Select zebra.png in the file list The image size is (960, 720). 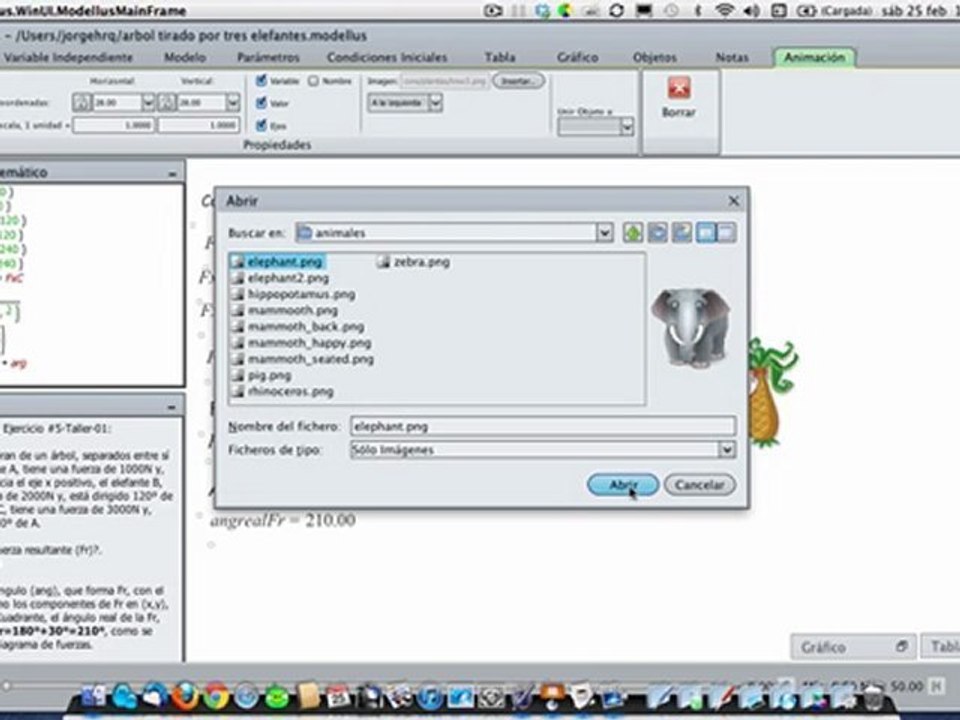point(414,262)
